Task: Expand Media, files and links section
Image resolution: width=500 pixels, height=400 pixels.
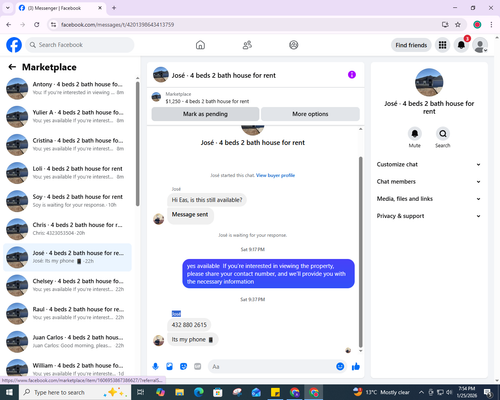Action: (429, 199)
